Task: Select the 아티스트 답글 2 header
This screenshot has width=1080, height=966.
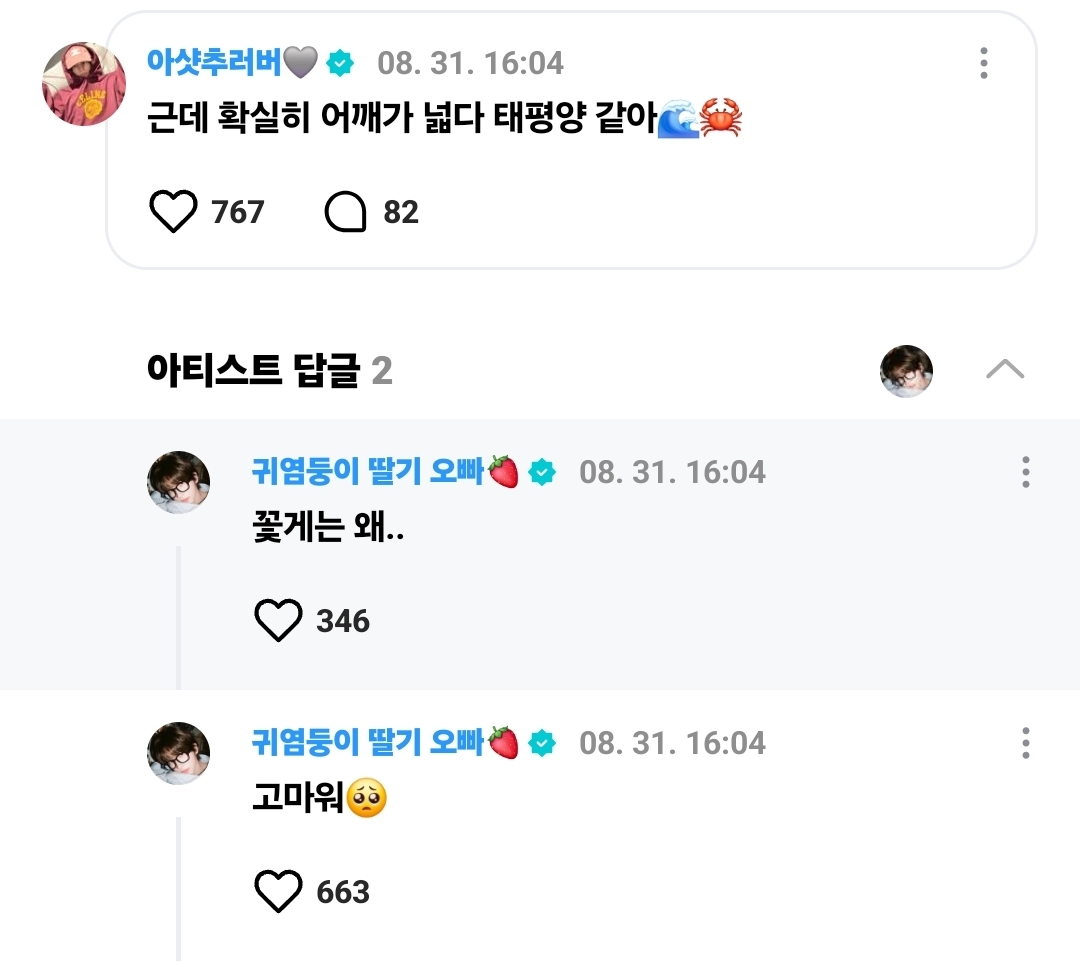Action: click(x=269, y=371)
